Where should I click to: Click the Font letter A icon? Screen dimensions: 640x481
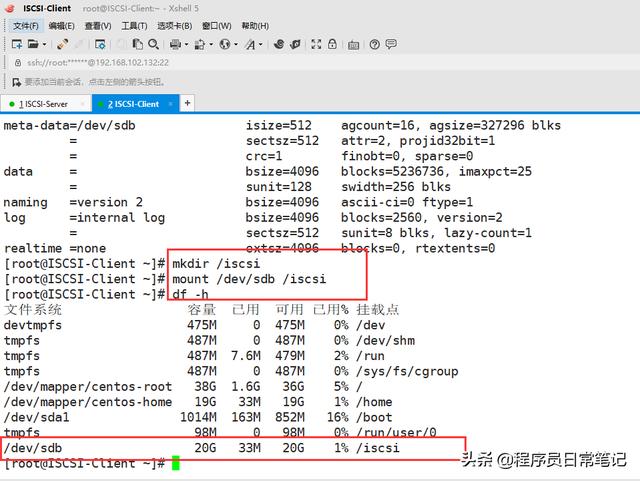pos(250,44)
